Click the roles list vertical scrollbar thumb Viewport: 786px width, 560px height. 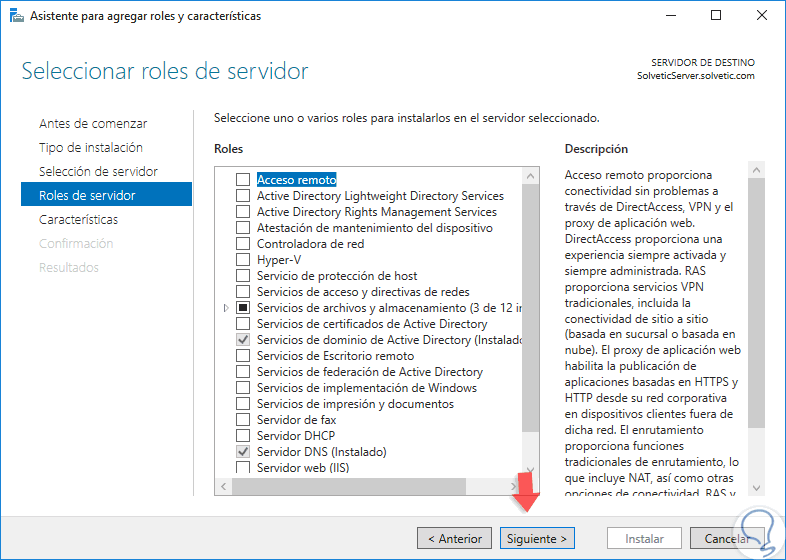click(x=530, y=307)
